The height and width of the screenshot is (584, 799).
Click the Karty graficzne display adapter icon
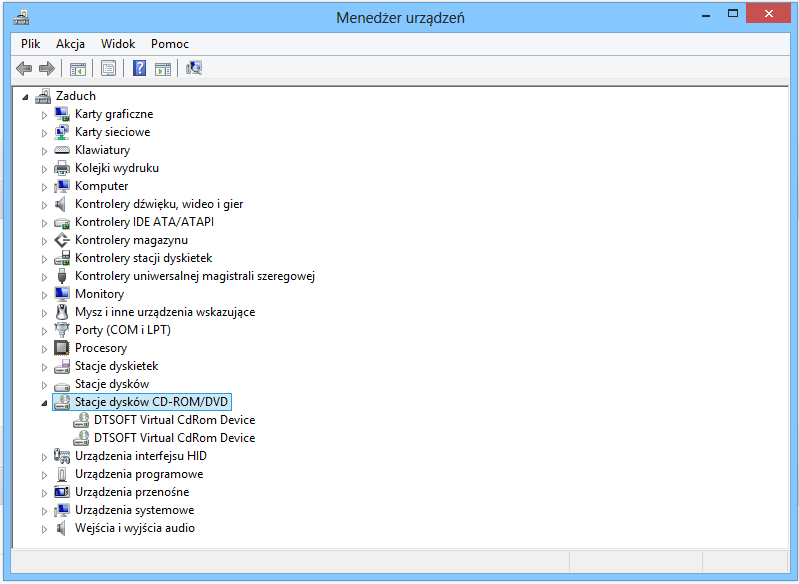point(62,114)
